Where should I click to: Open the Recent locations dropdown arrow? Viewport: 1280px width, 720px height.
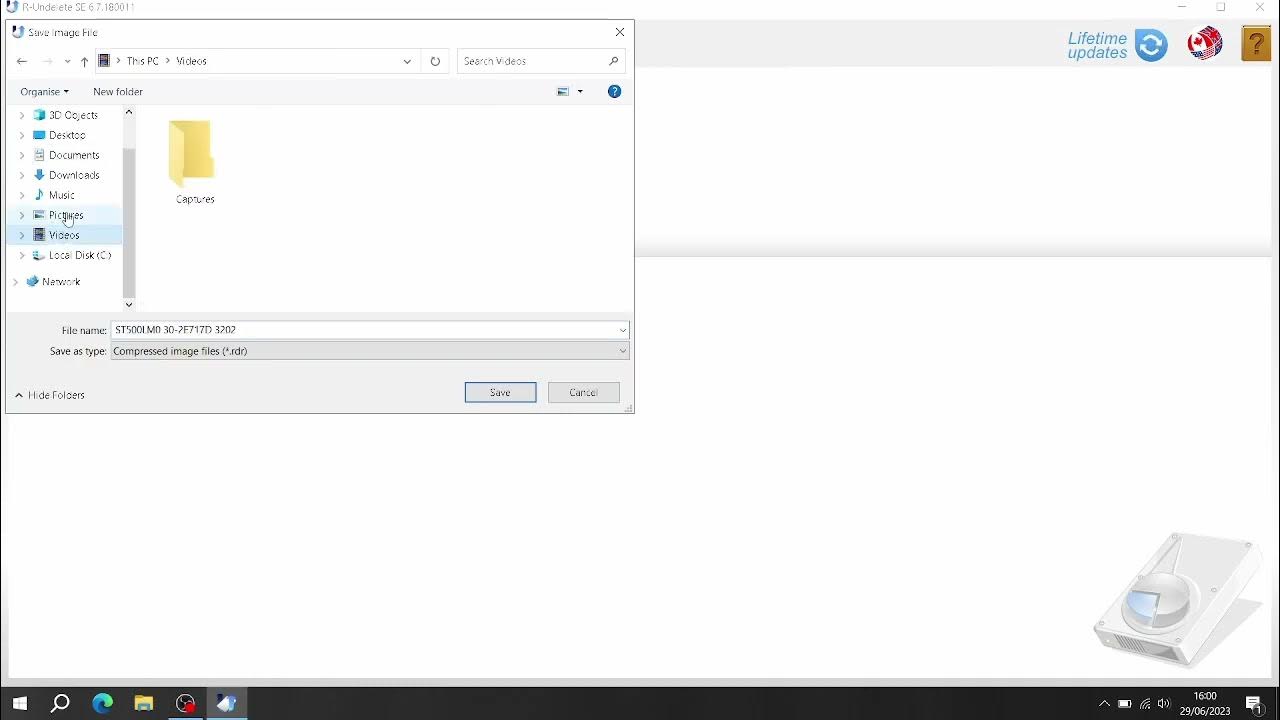click(x=67, y=61)
